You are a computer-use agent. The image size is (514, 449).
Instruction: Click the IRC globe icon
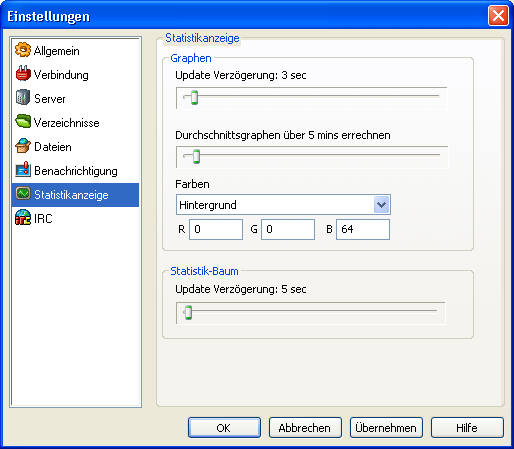click(23, 218)
